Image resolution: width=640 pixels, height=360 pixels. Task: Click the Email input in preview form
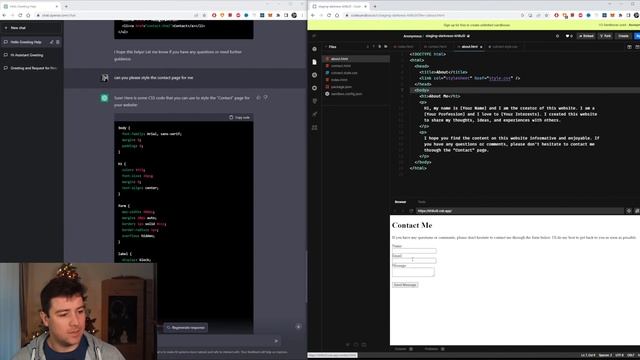[x=414, y=260]
